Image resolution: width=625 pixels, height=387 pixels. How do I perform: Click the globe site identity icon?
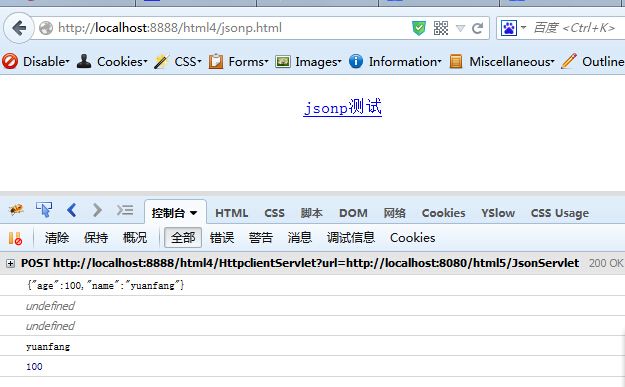(46, 28)
